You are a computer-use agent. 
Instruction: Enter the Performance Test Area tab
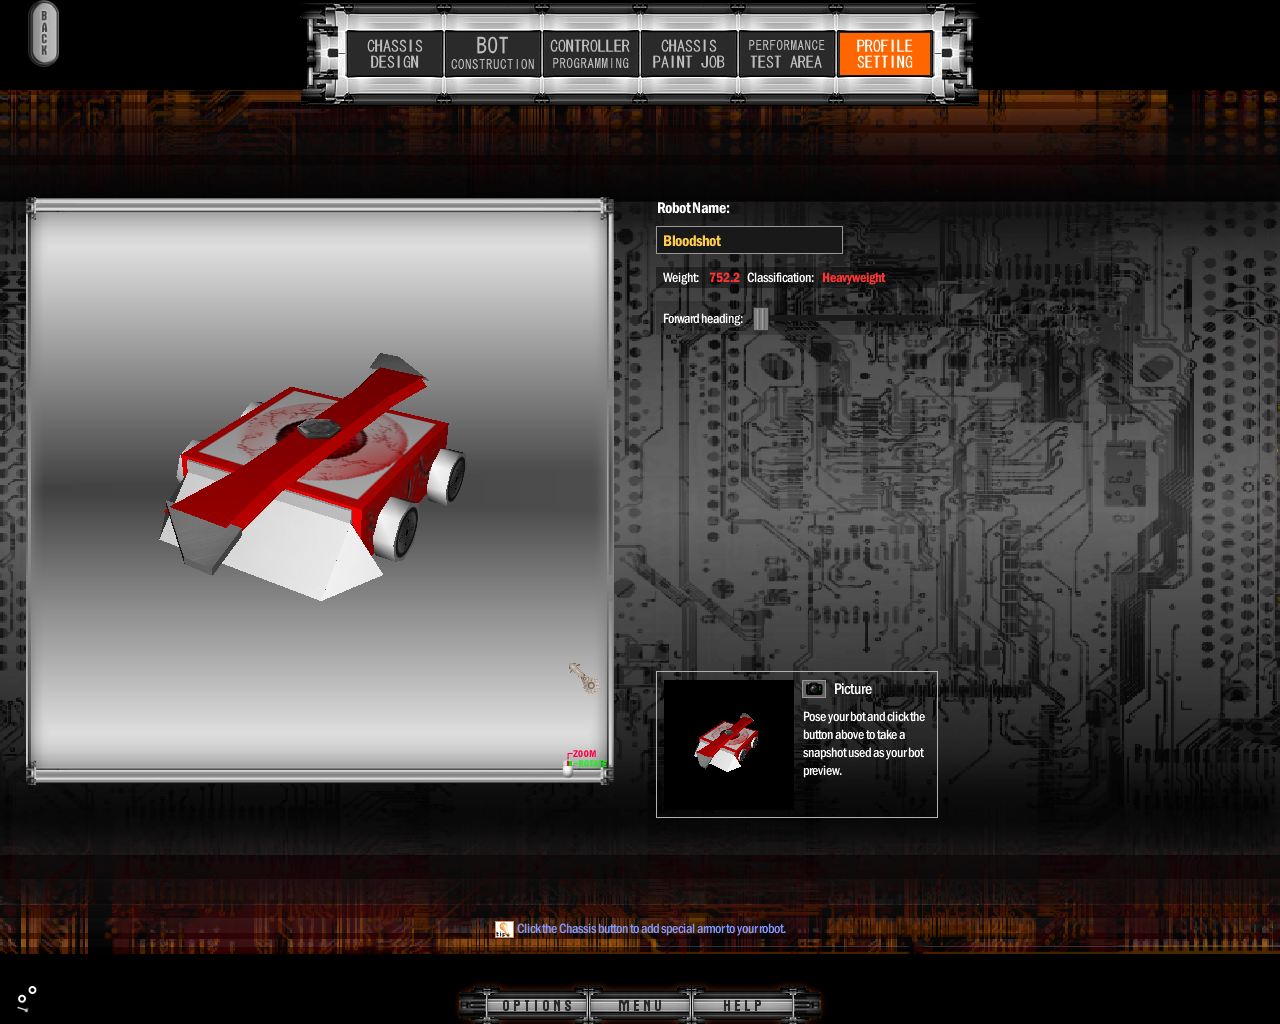(x=786, y=54)
